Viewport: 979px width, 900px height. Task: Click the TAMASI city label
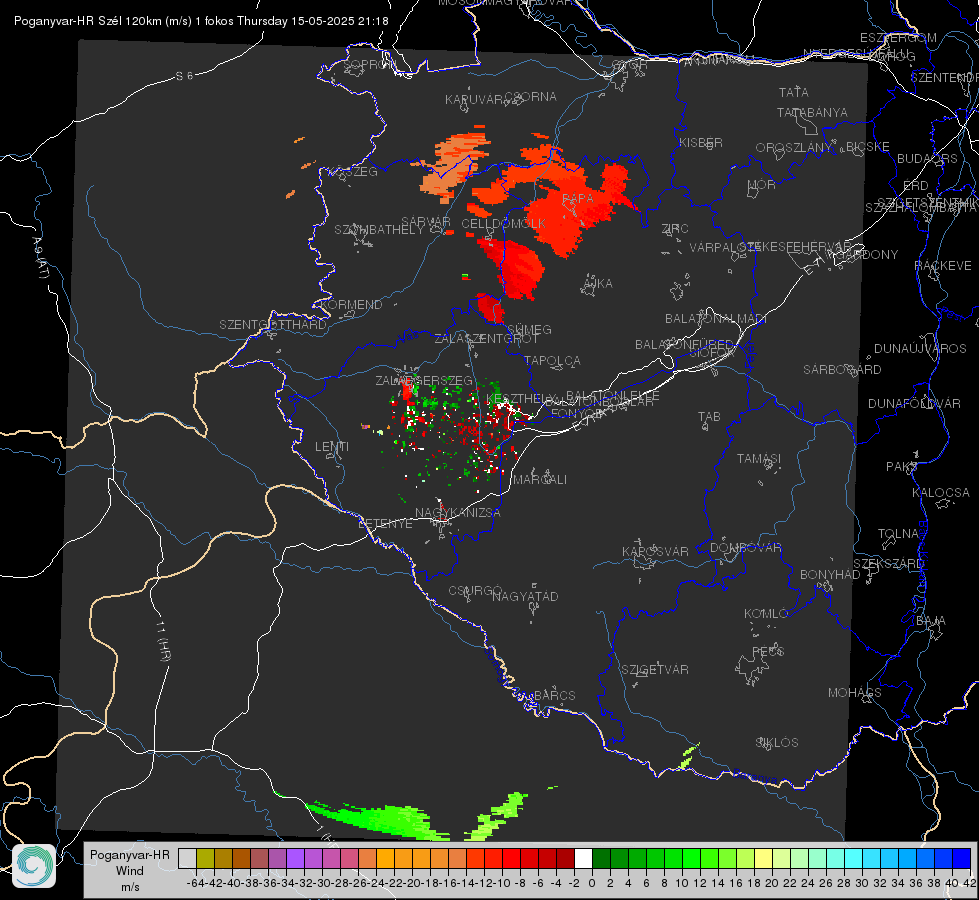tap(759, 459)
